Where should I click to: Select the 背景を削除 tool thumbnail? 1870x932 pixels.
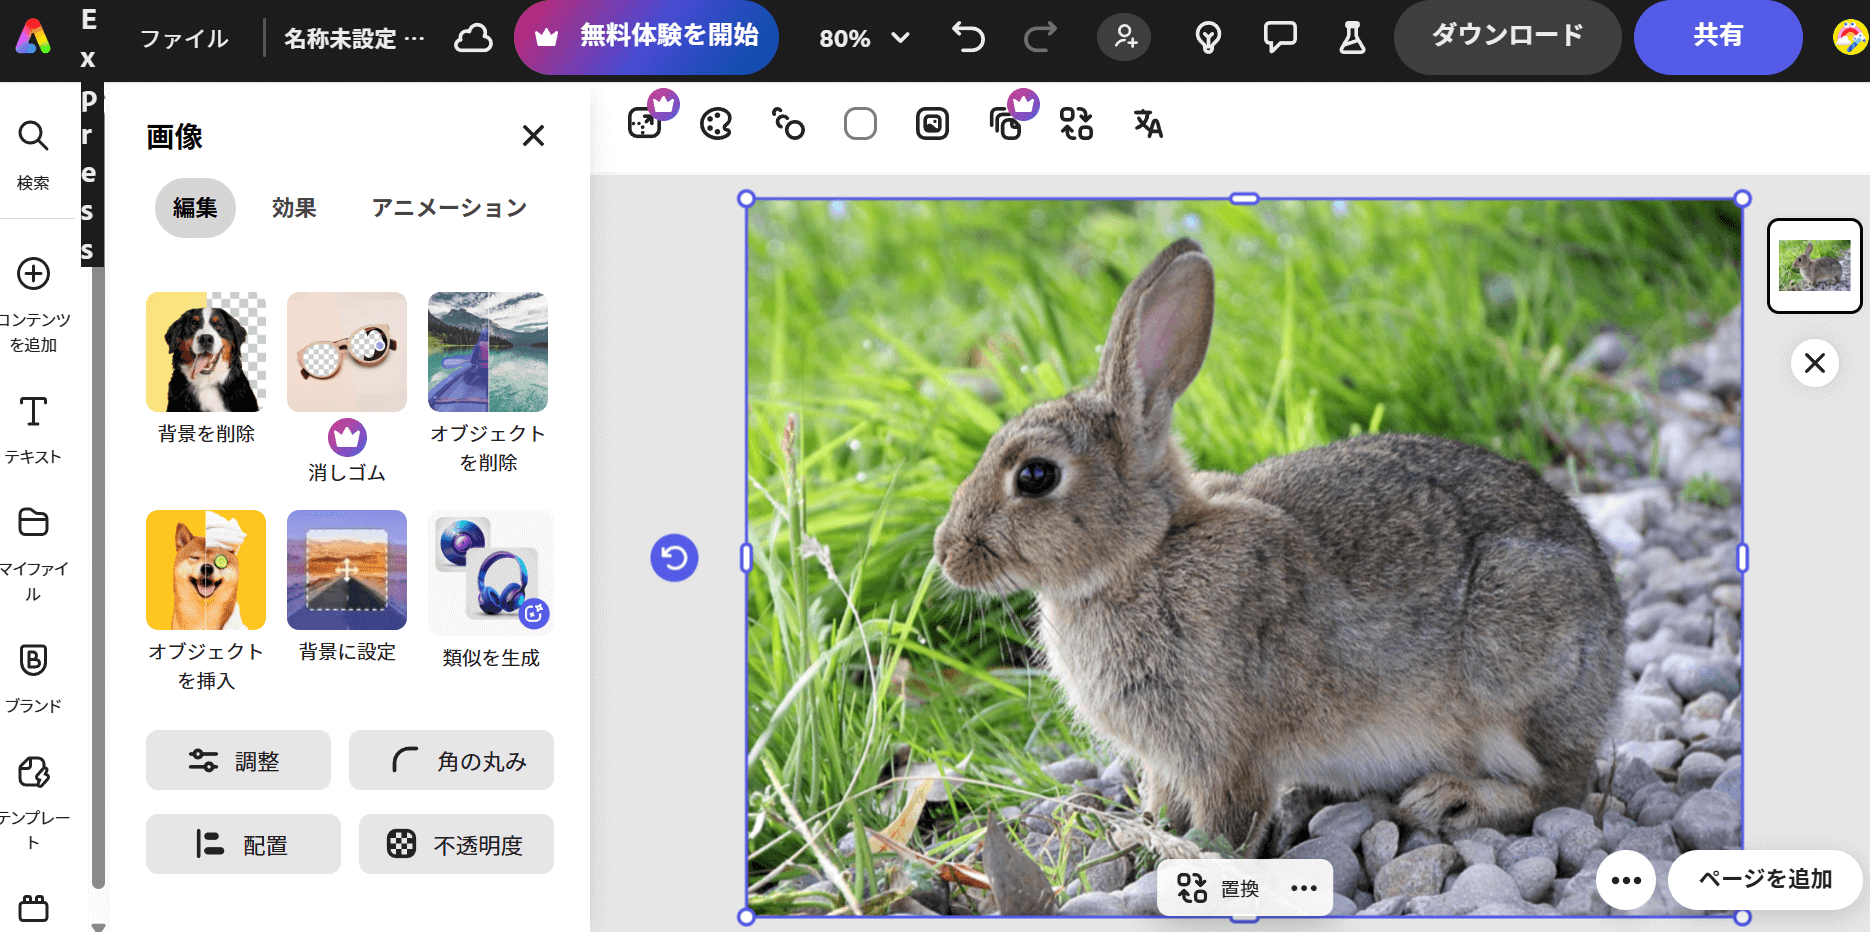pyautogui.click(x=206, y=352)
